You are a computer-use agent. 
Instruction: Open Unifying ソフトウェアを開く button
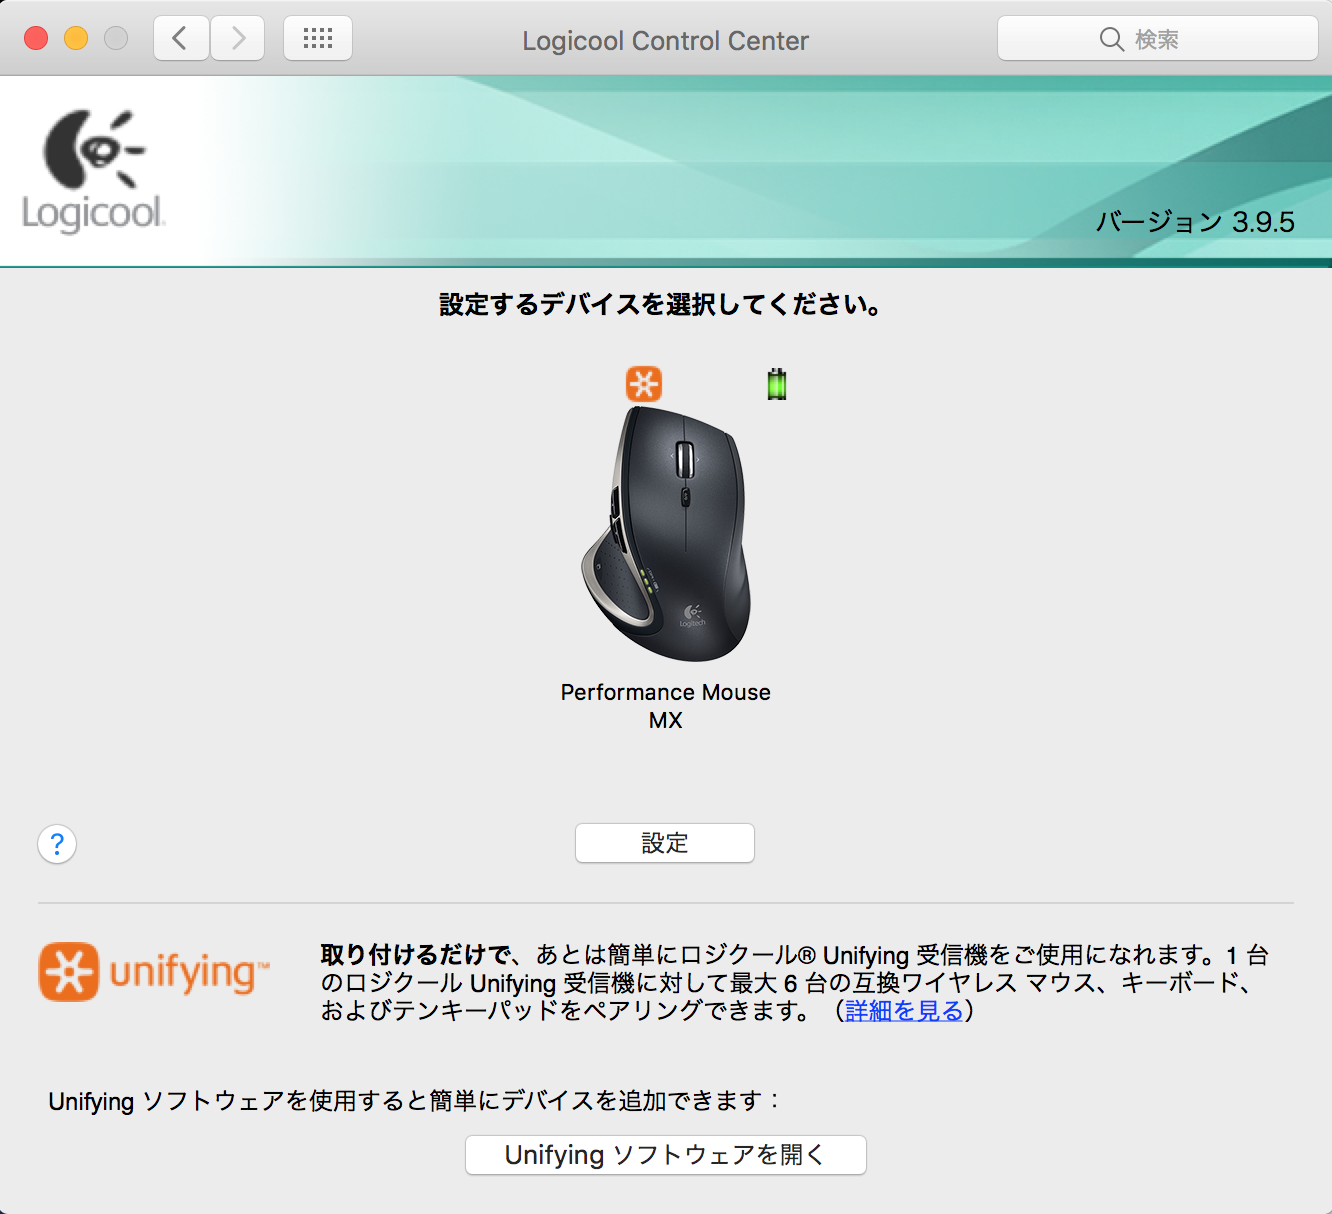pyautogui.click(x=666, y=1155)
